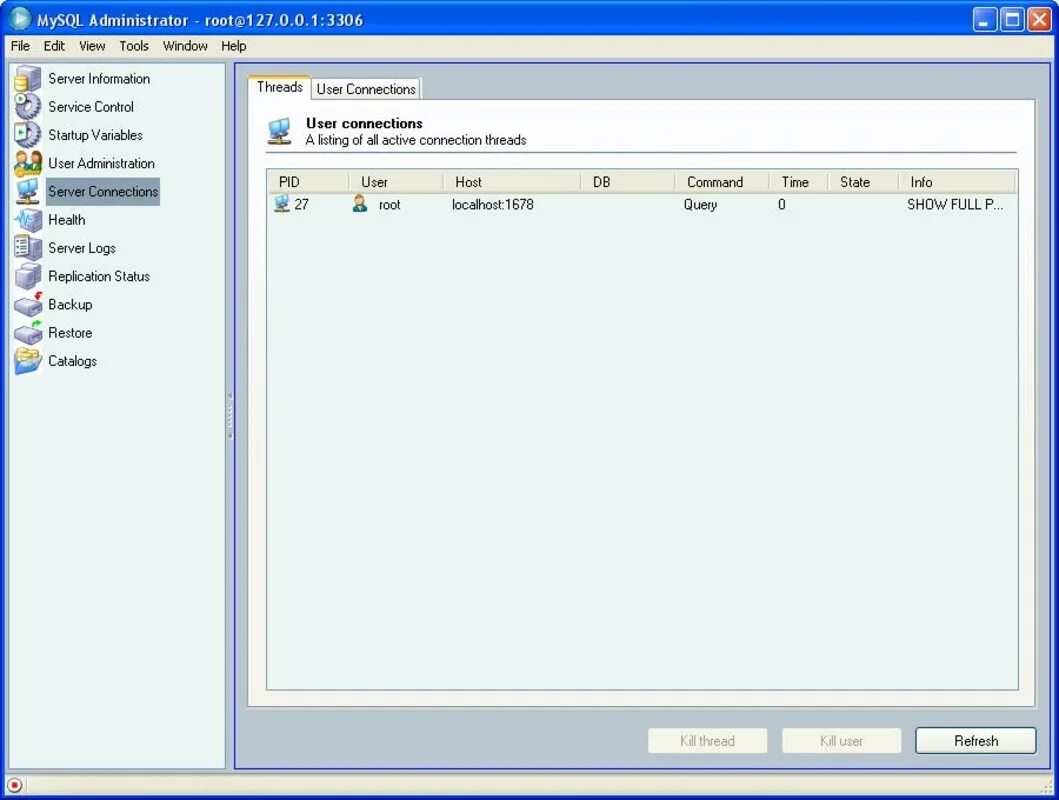The height and width of the screenshot is (800, 1059).
Task: Click the sidebar splitter collapse handle
Action: [x=230, y=416]
